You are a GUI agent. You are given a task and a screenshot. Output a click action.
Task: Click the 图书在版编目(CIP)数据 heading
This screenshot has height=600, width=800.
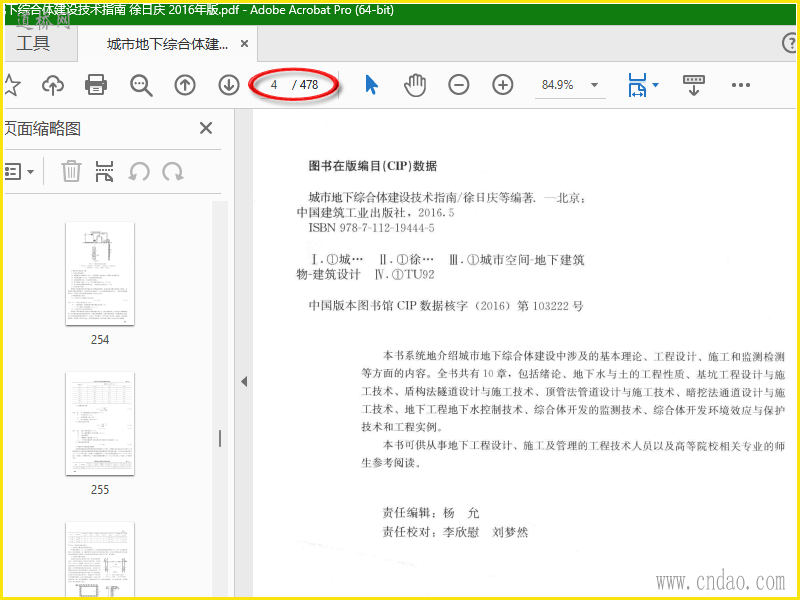373,166
